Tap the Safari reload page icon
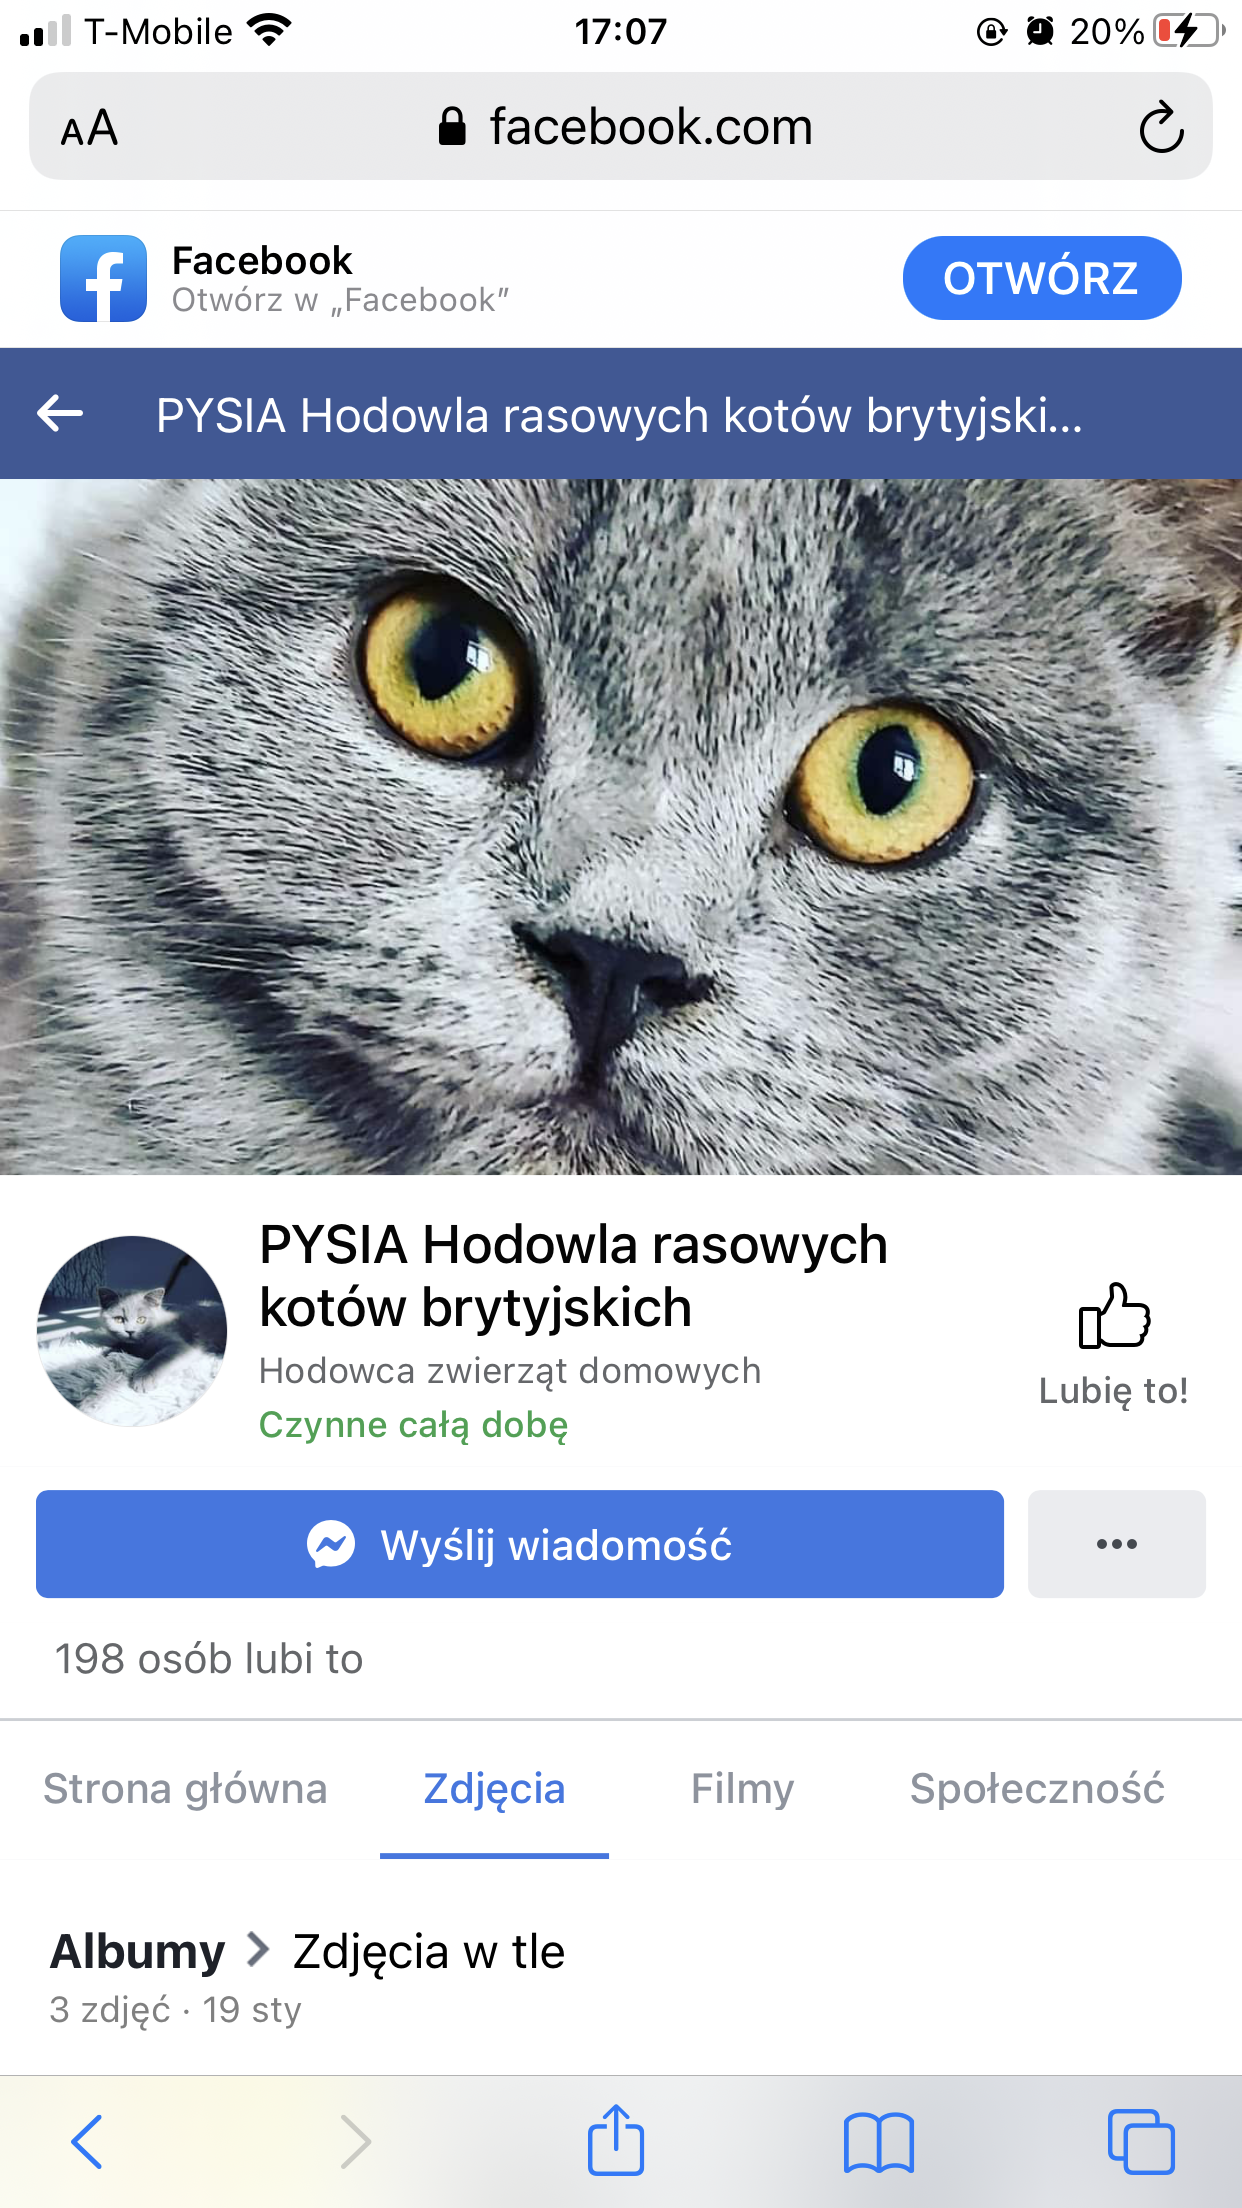This screenshot has width=1242, height=2208. [1161, 127]
